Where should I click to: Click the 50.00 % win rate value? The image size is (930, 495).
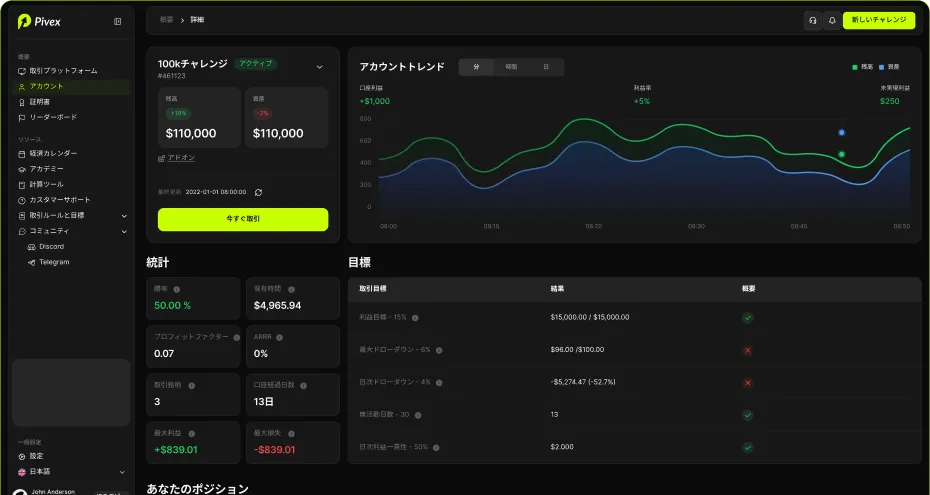[173, 306]
